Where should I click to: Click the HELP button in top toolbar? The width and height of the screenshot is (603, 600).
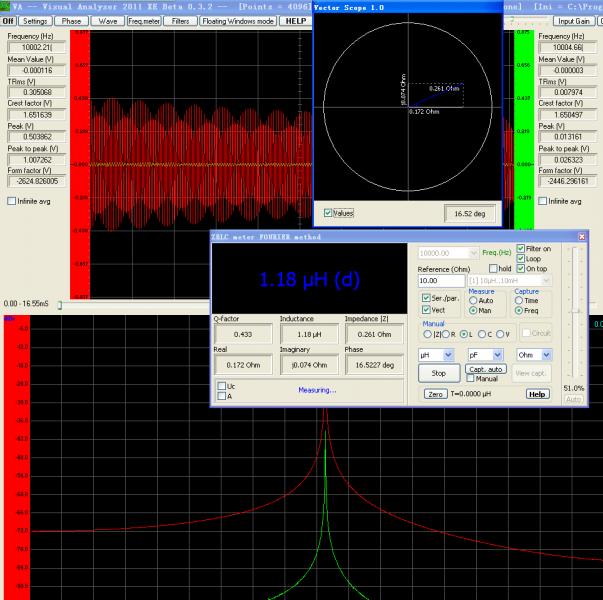pos(295,20)
